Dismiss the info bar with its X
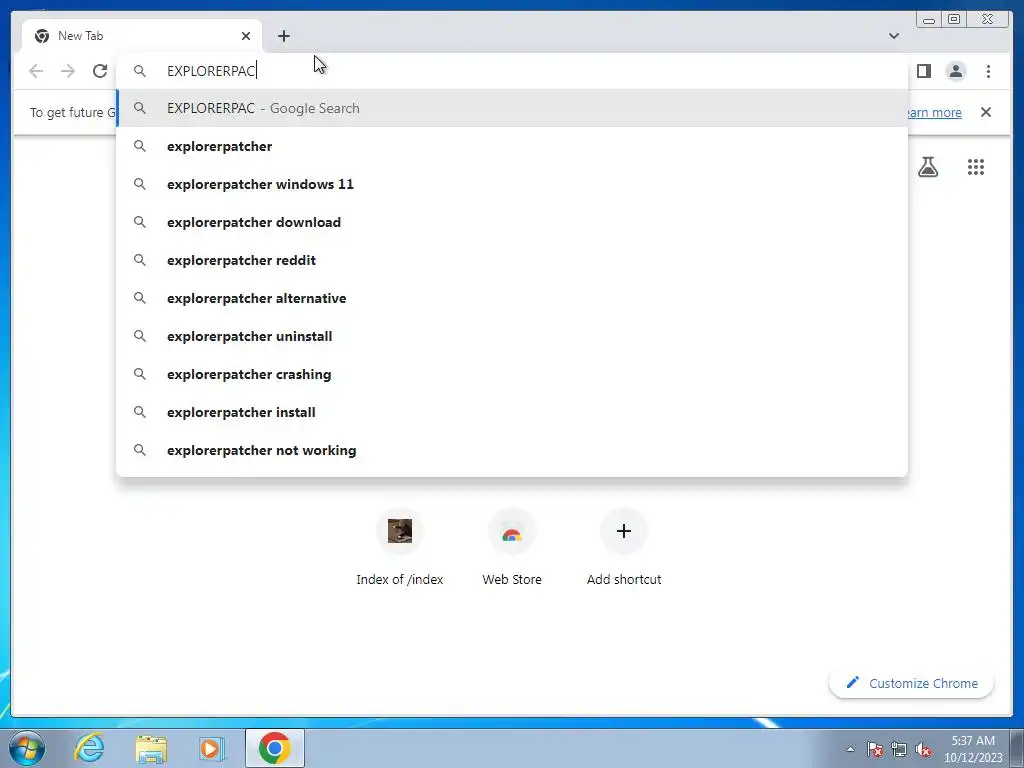Screen dimensions: 1024x768 click(x=986, y=112)
